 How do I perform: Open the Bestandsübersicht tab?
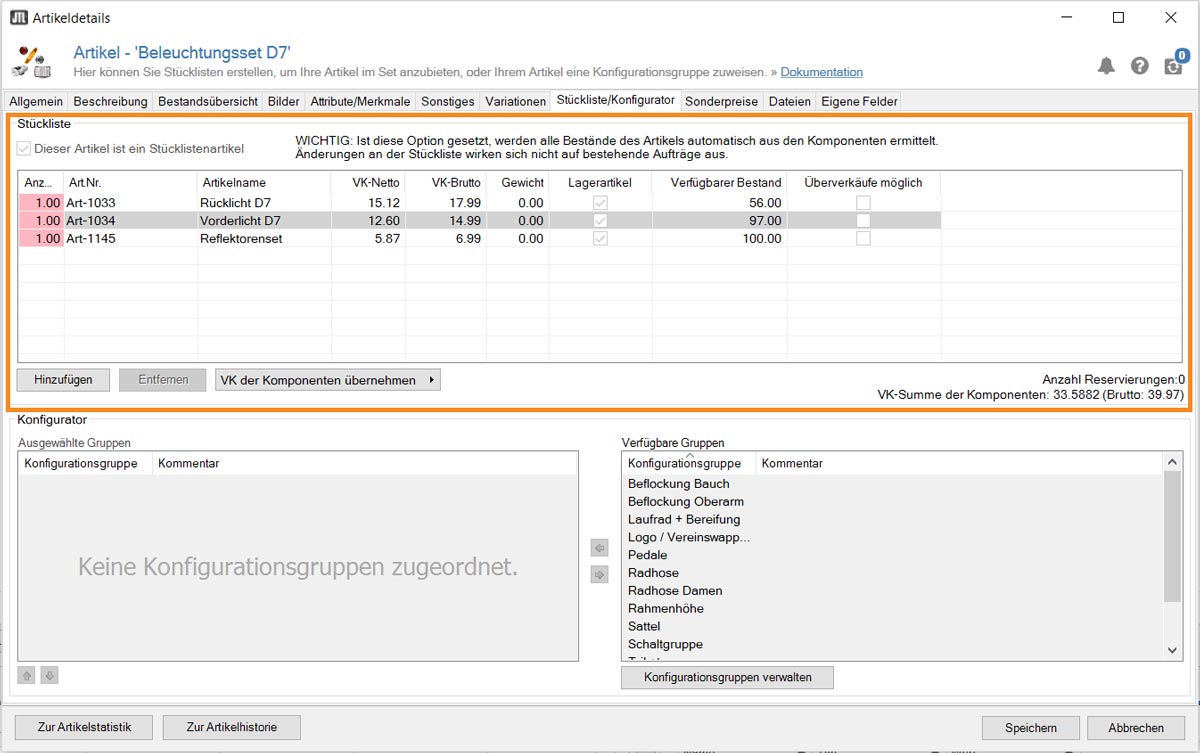[x=208, y=101]
